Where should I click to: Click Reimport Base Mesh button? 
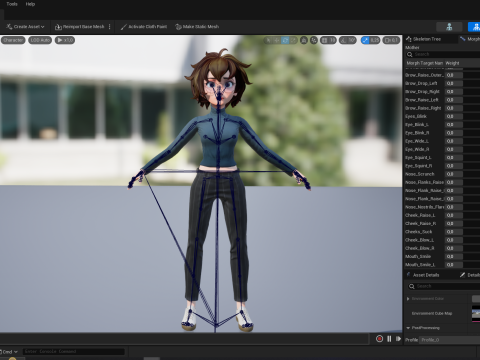point(80,27)
